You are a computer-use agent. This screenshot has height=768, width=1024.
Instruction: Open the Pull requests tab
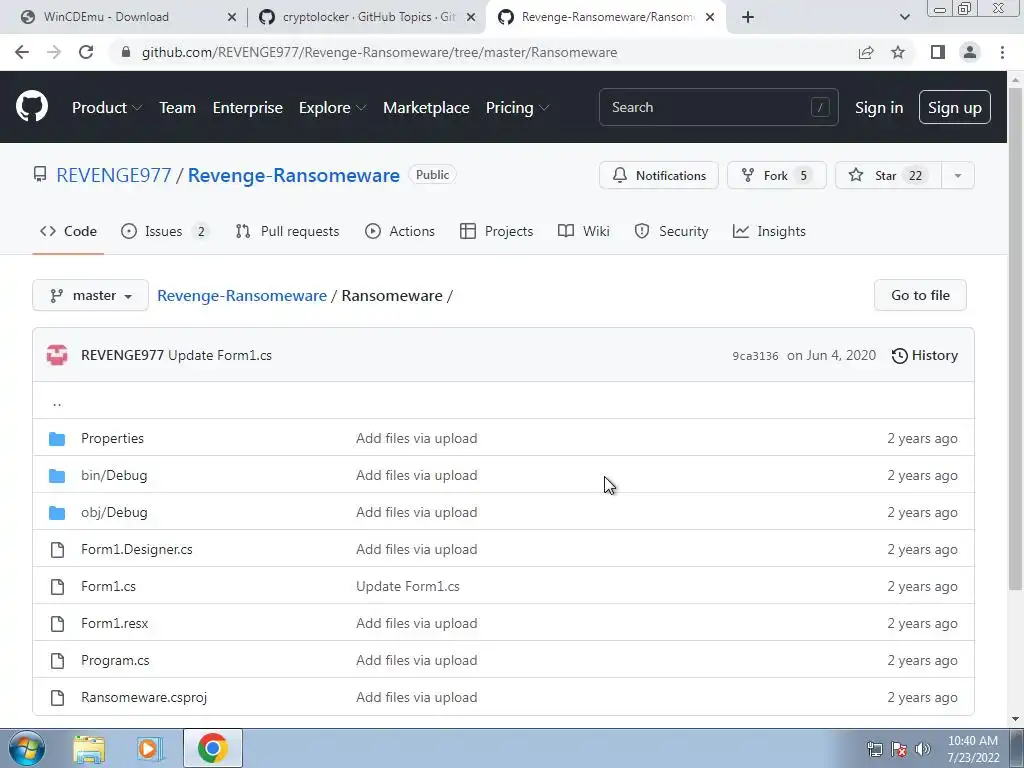[287, 231]
